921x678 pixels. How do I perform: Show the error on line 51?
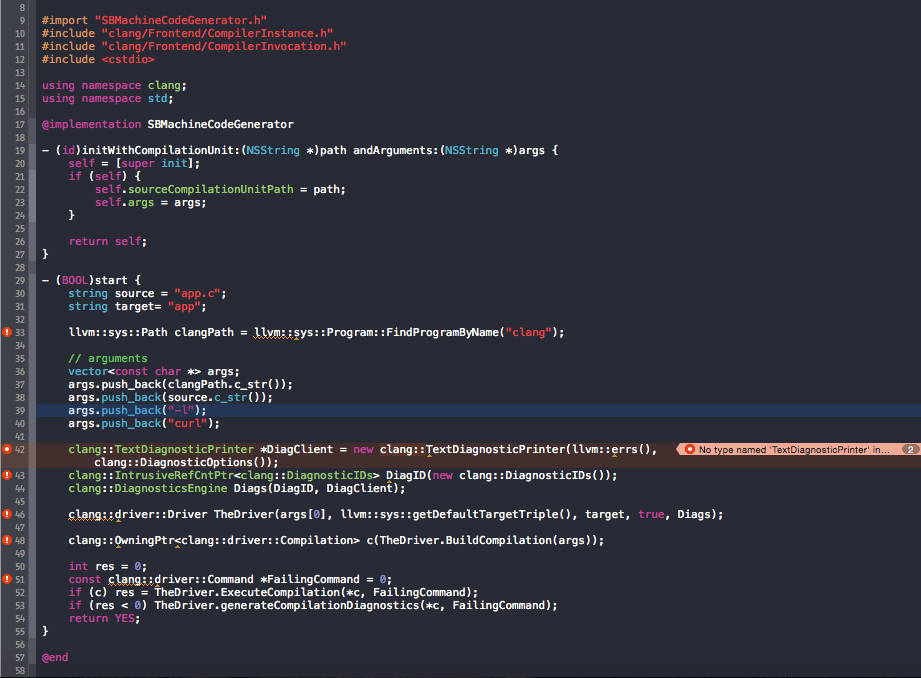pyautogui.click(x=7, y=579)
